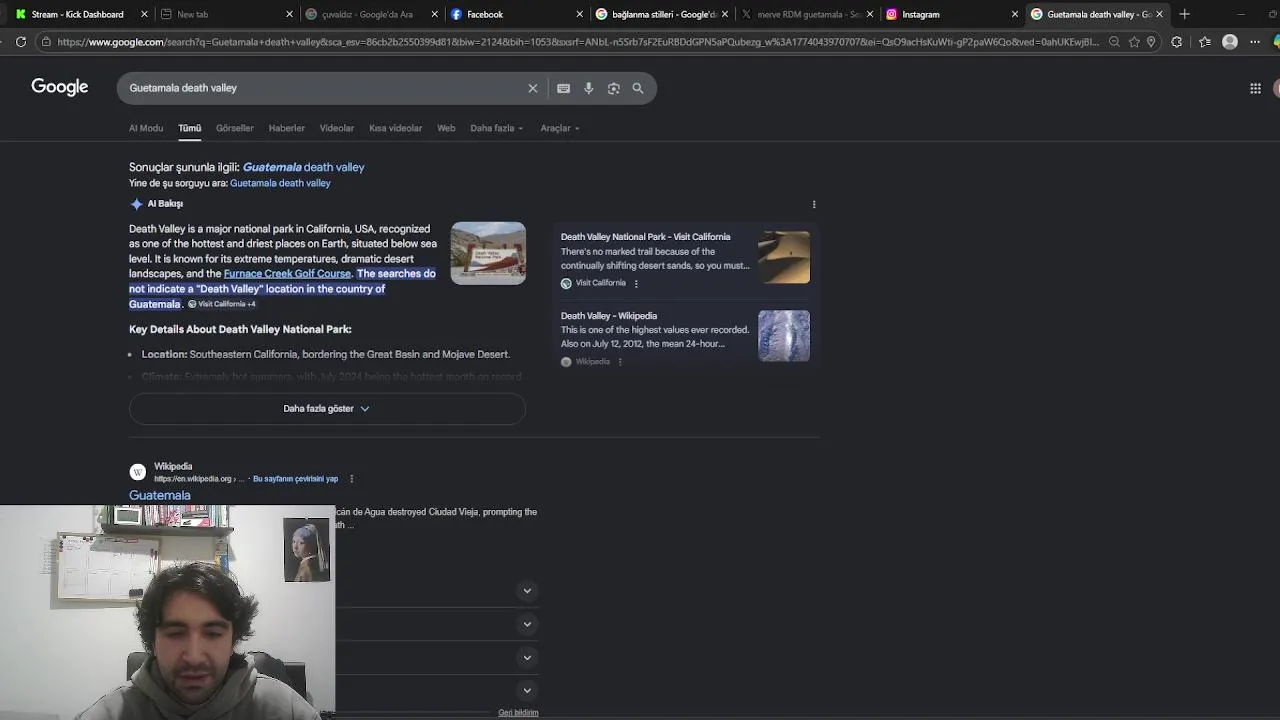The height and width of the screenshot is (720, 1280).
Task: Open the browser profile avatar
Action: [x=1230, y=42]
